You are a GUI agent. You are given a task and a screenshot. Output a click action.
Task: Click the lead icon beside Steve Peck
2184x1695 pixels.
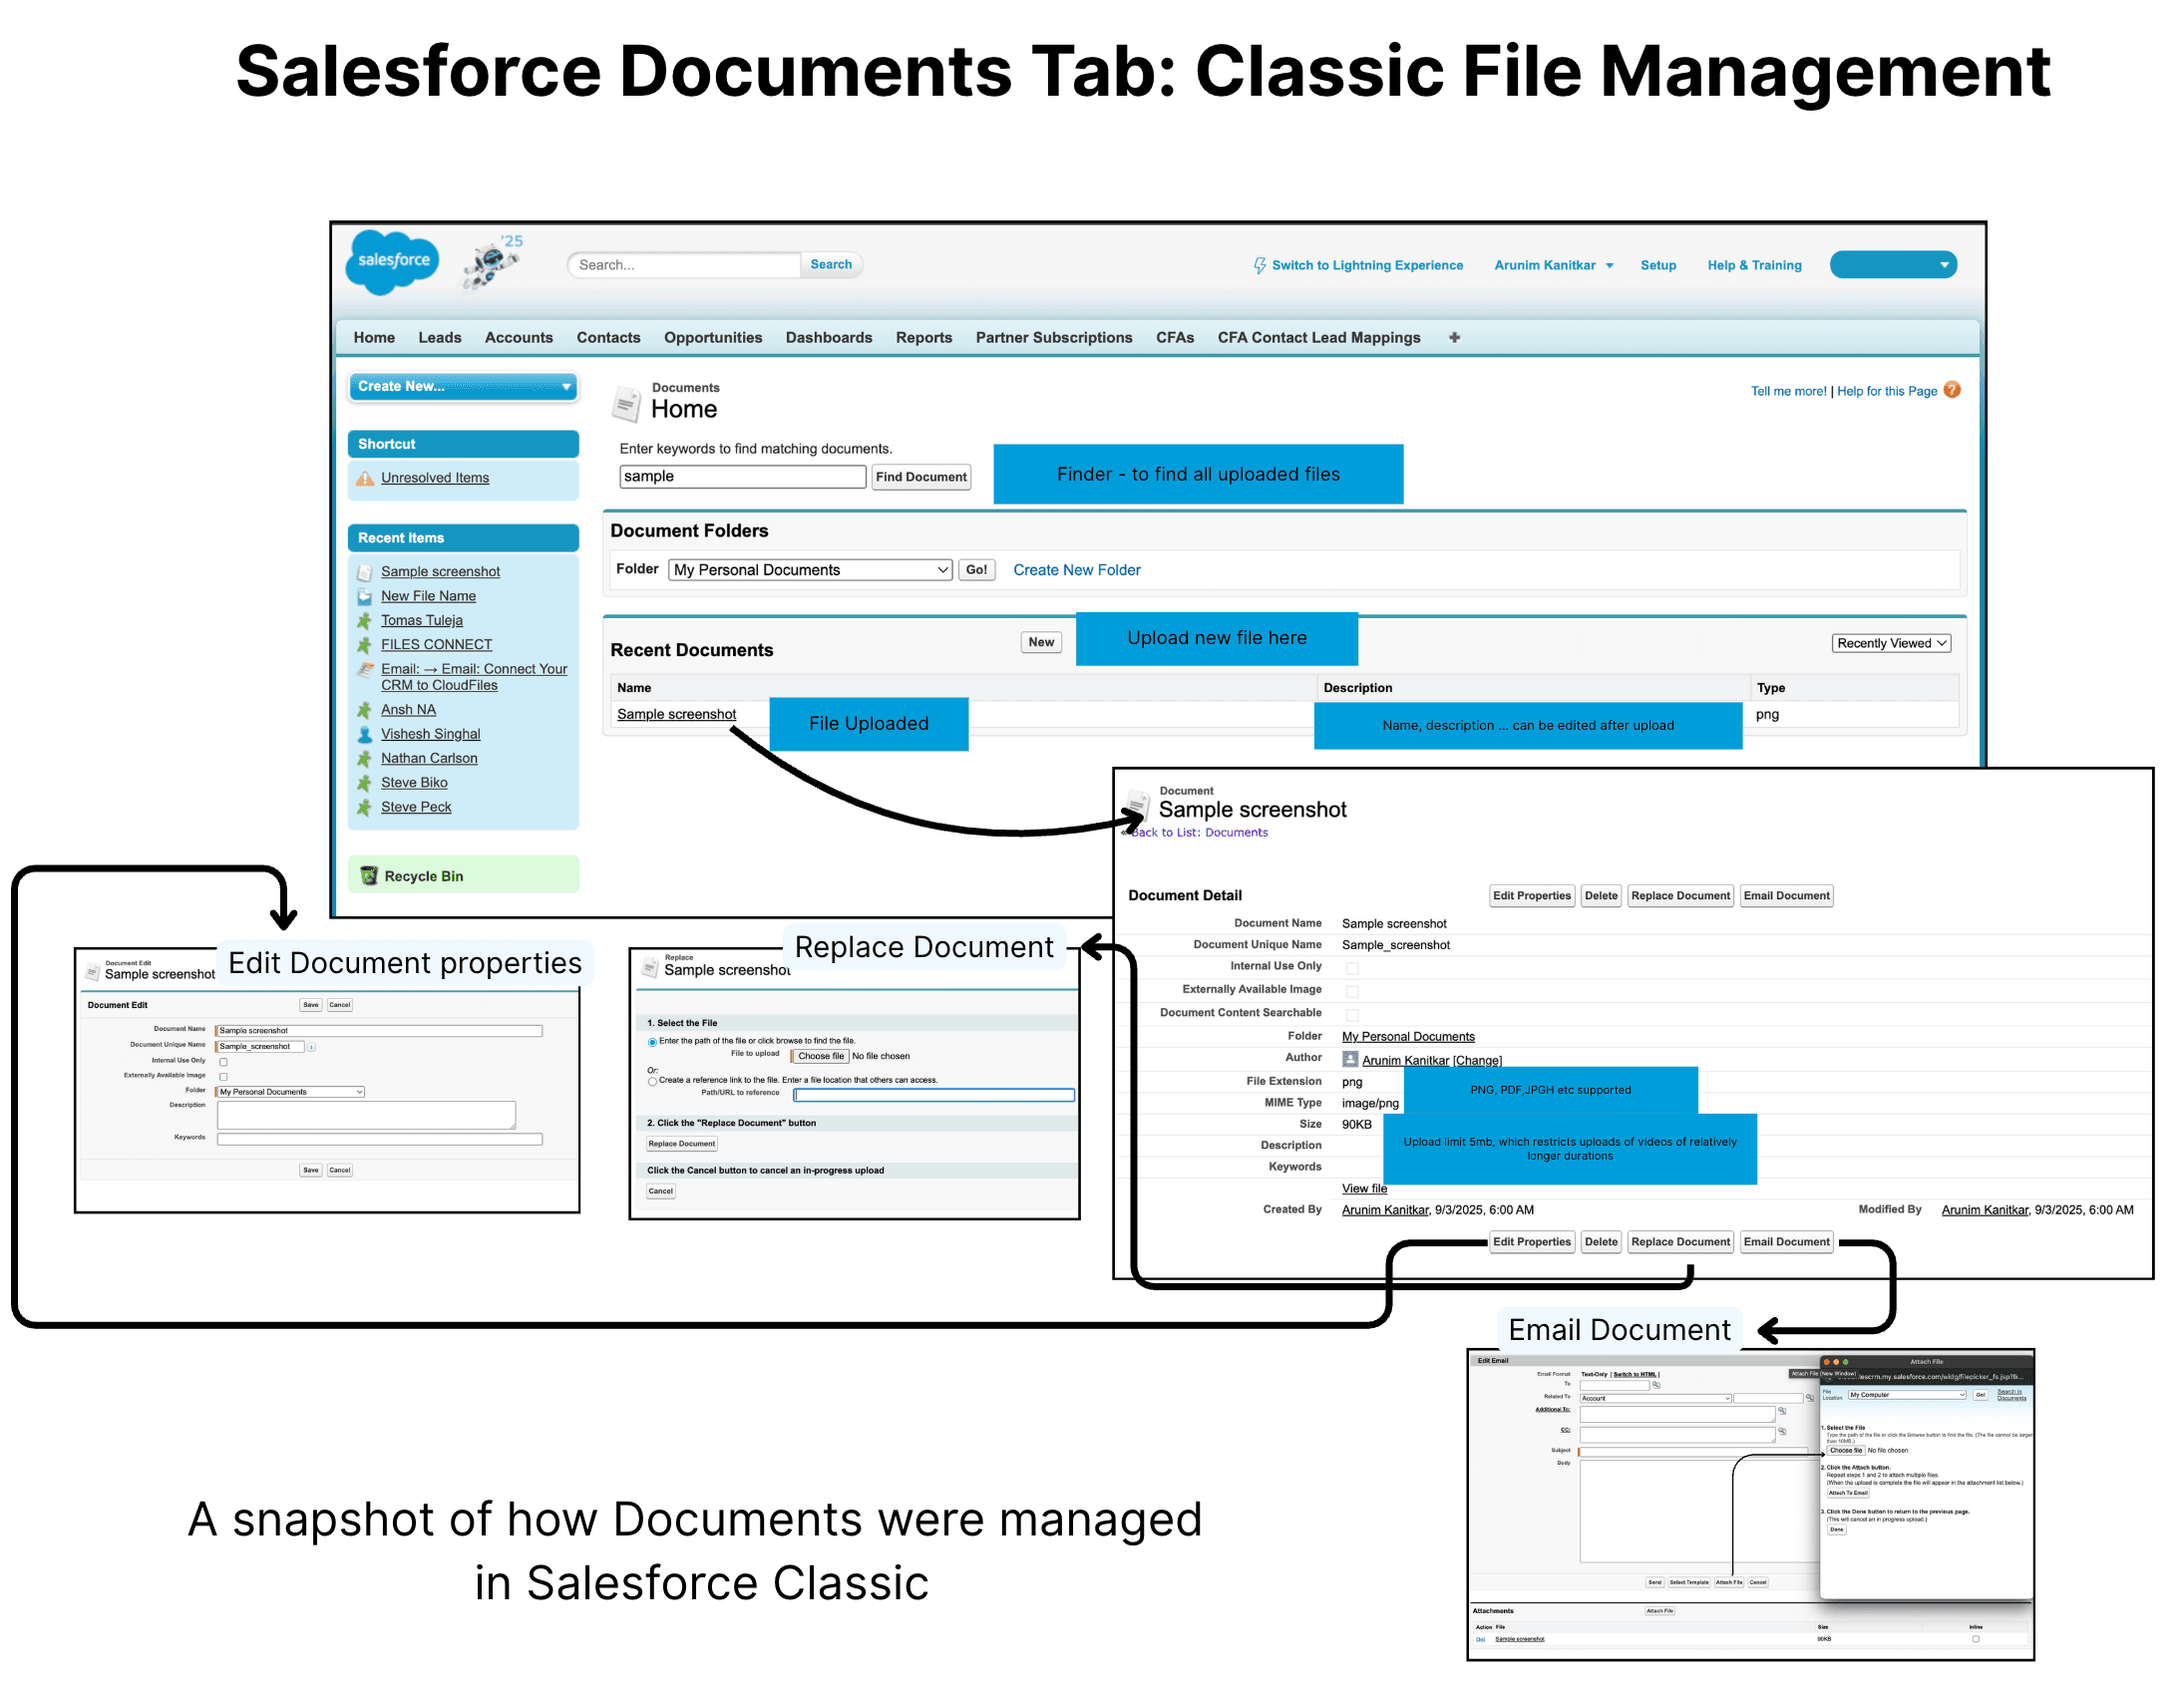click(x=365, y=807)
